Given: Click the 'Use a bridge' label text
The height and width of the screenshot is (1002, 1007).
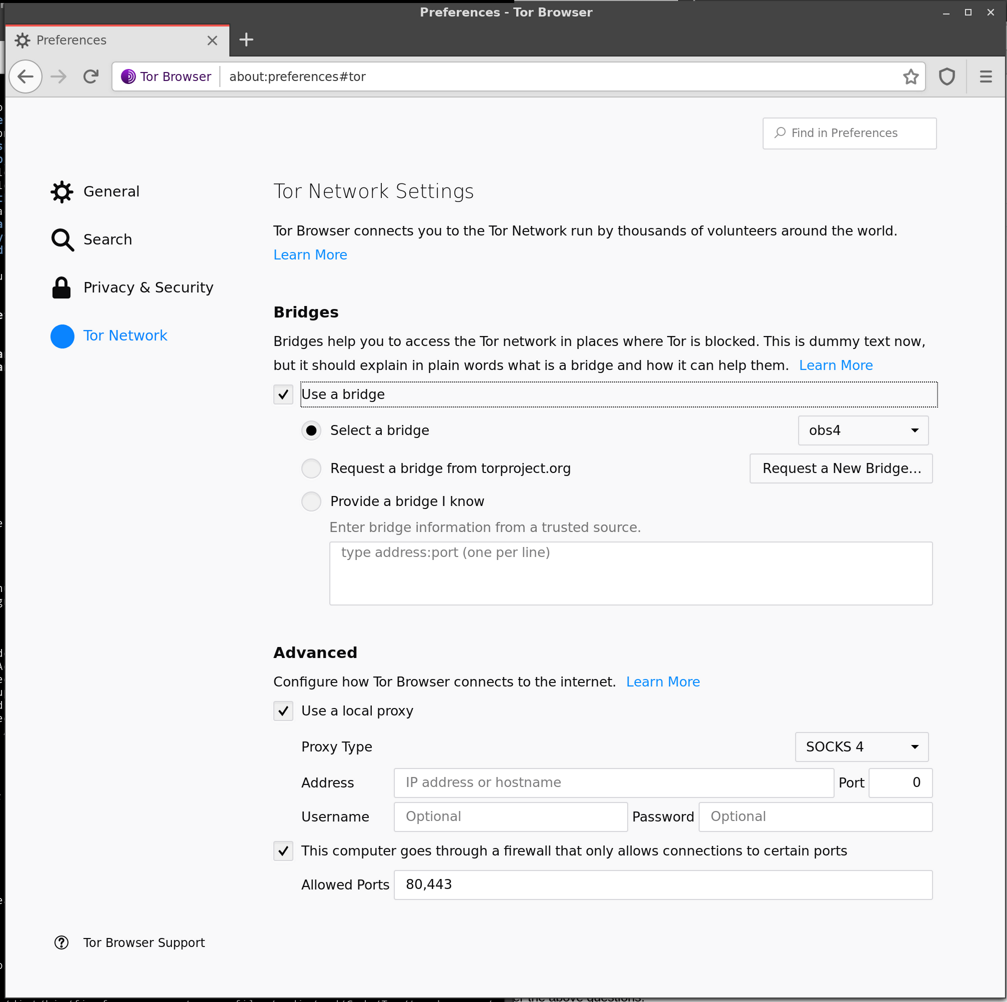Looking at the screenshot, I should (343, 394).
